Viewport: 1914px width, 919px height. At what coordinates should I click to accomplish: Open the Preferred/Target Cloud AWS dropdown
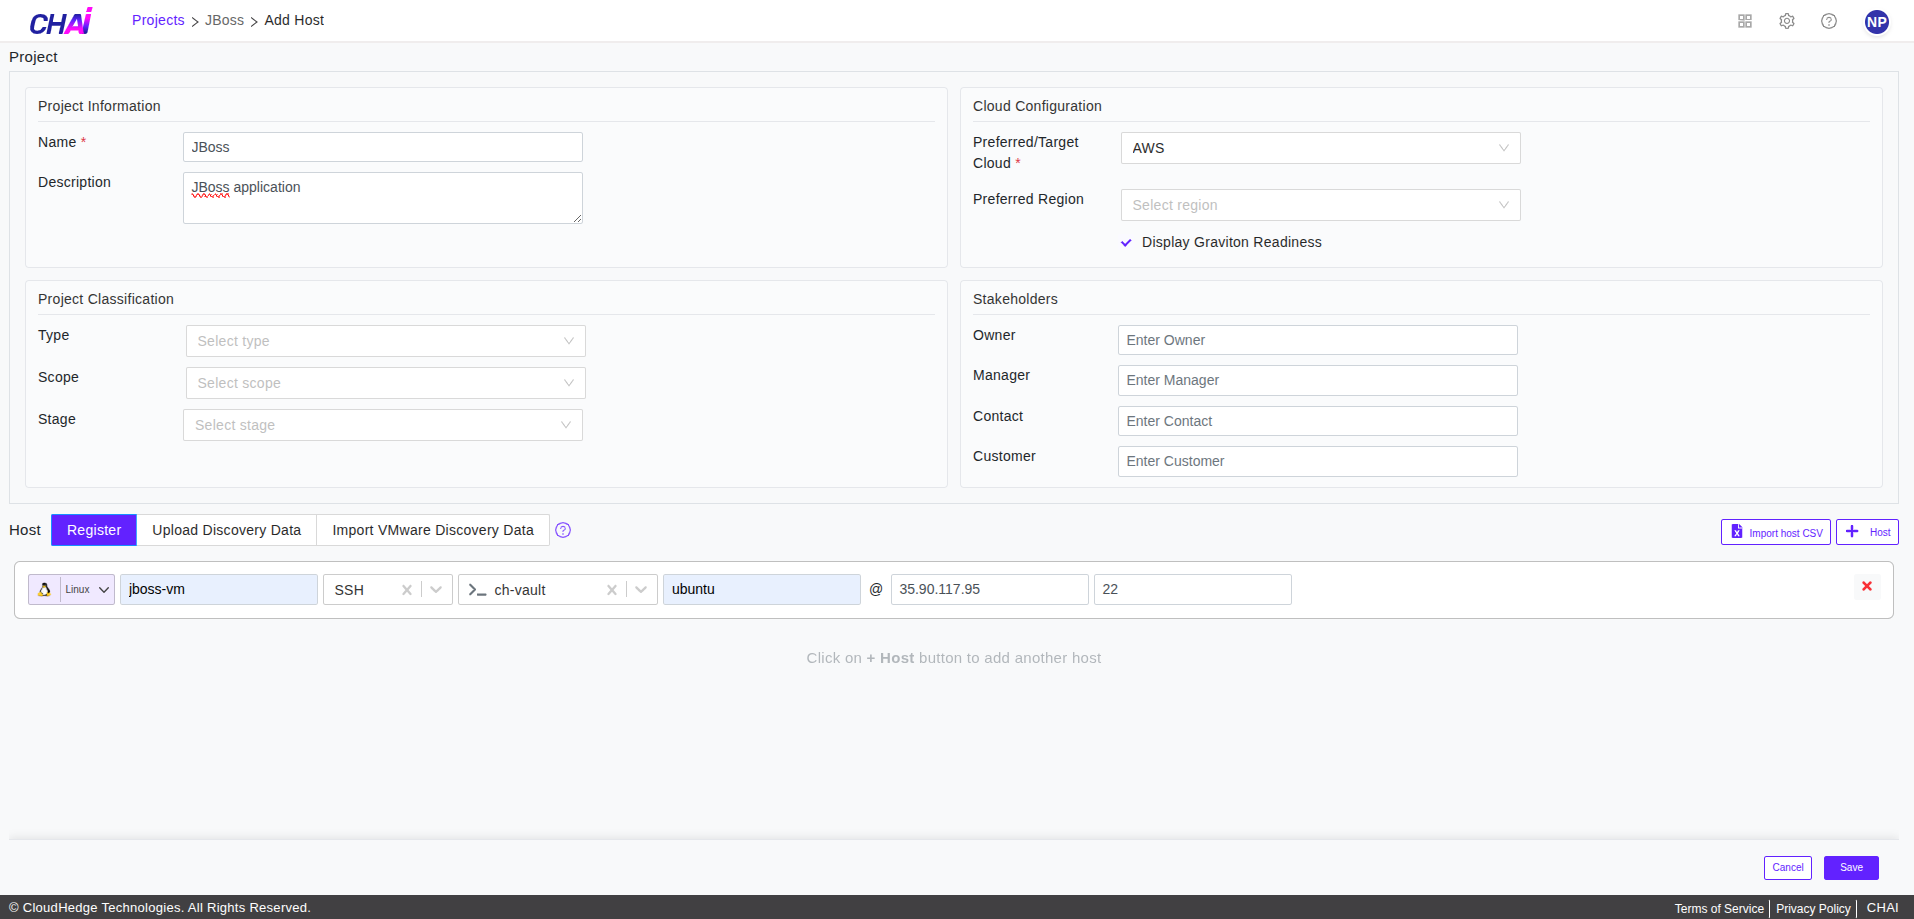tap(1320, 148)
